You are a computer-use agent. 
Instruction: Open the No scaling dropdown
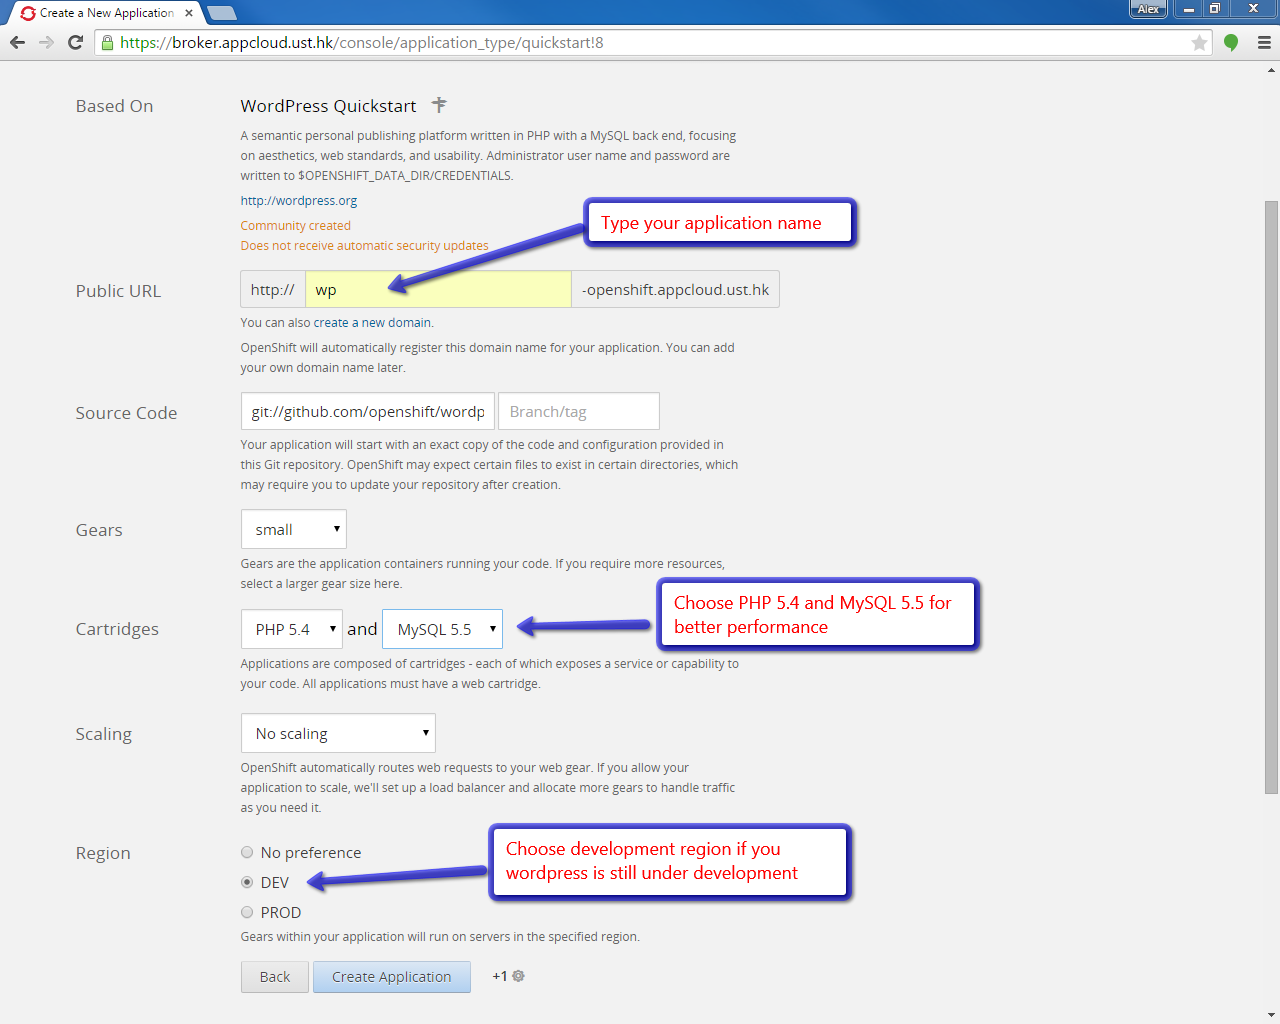338,733
